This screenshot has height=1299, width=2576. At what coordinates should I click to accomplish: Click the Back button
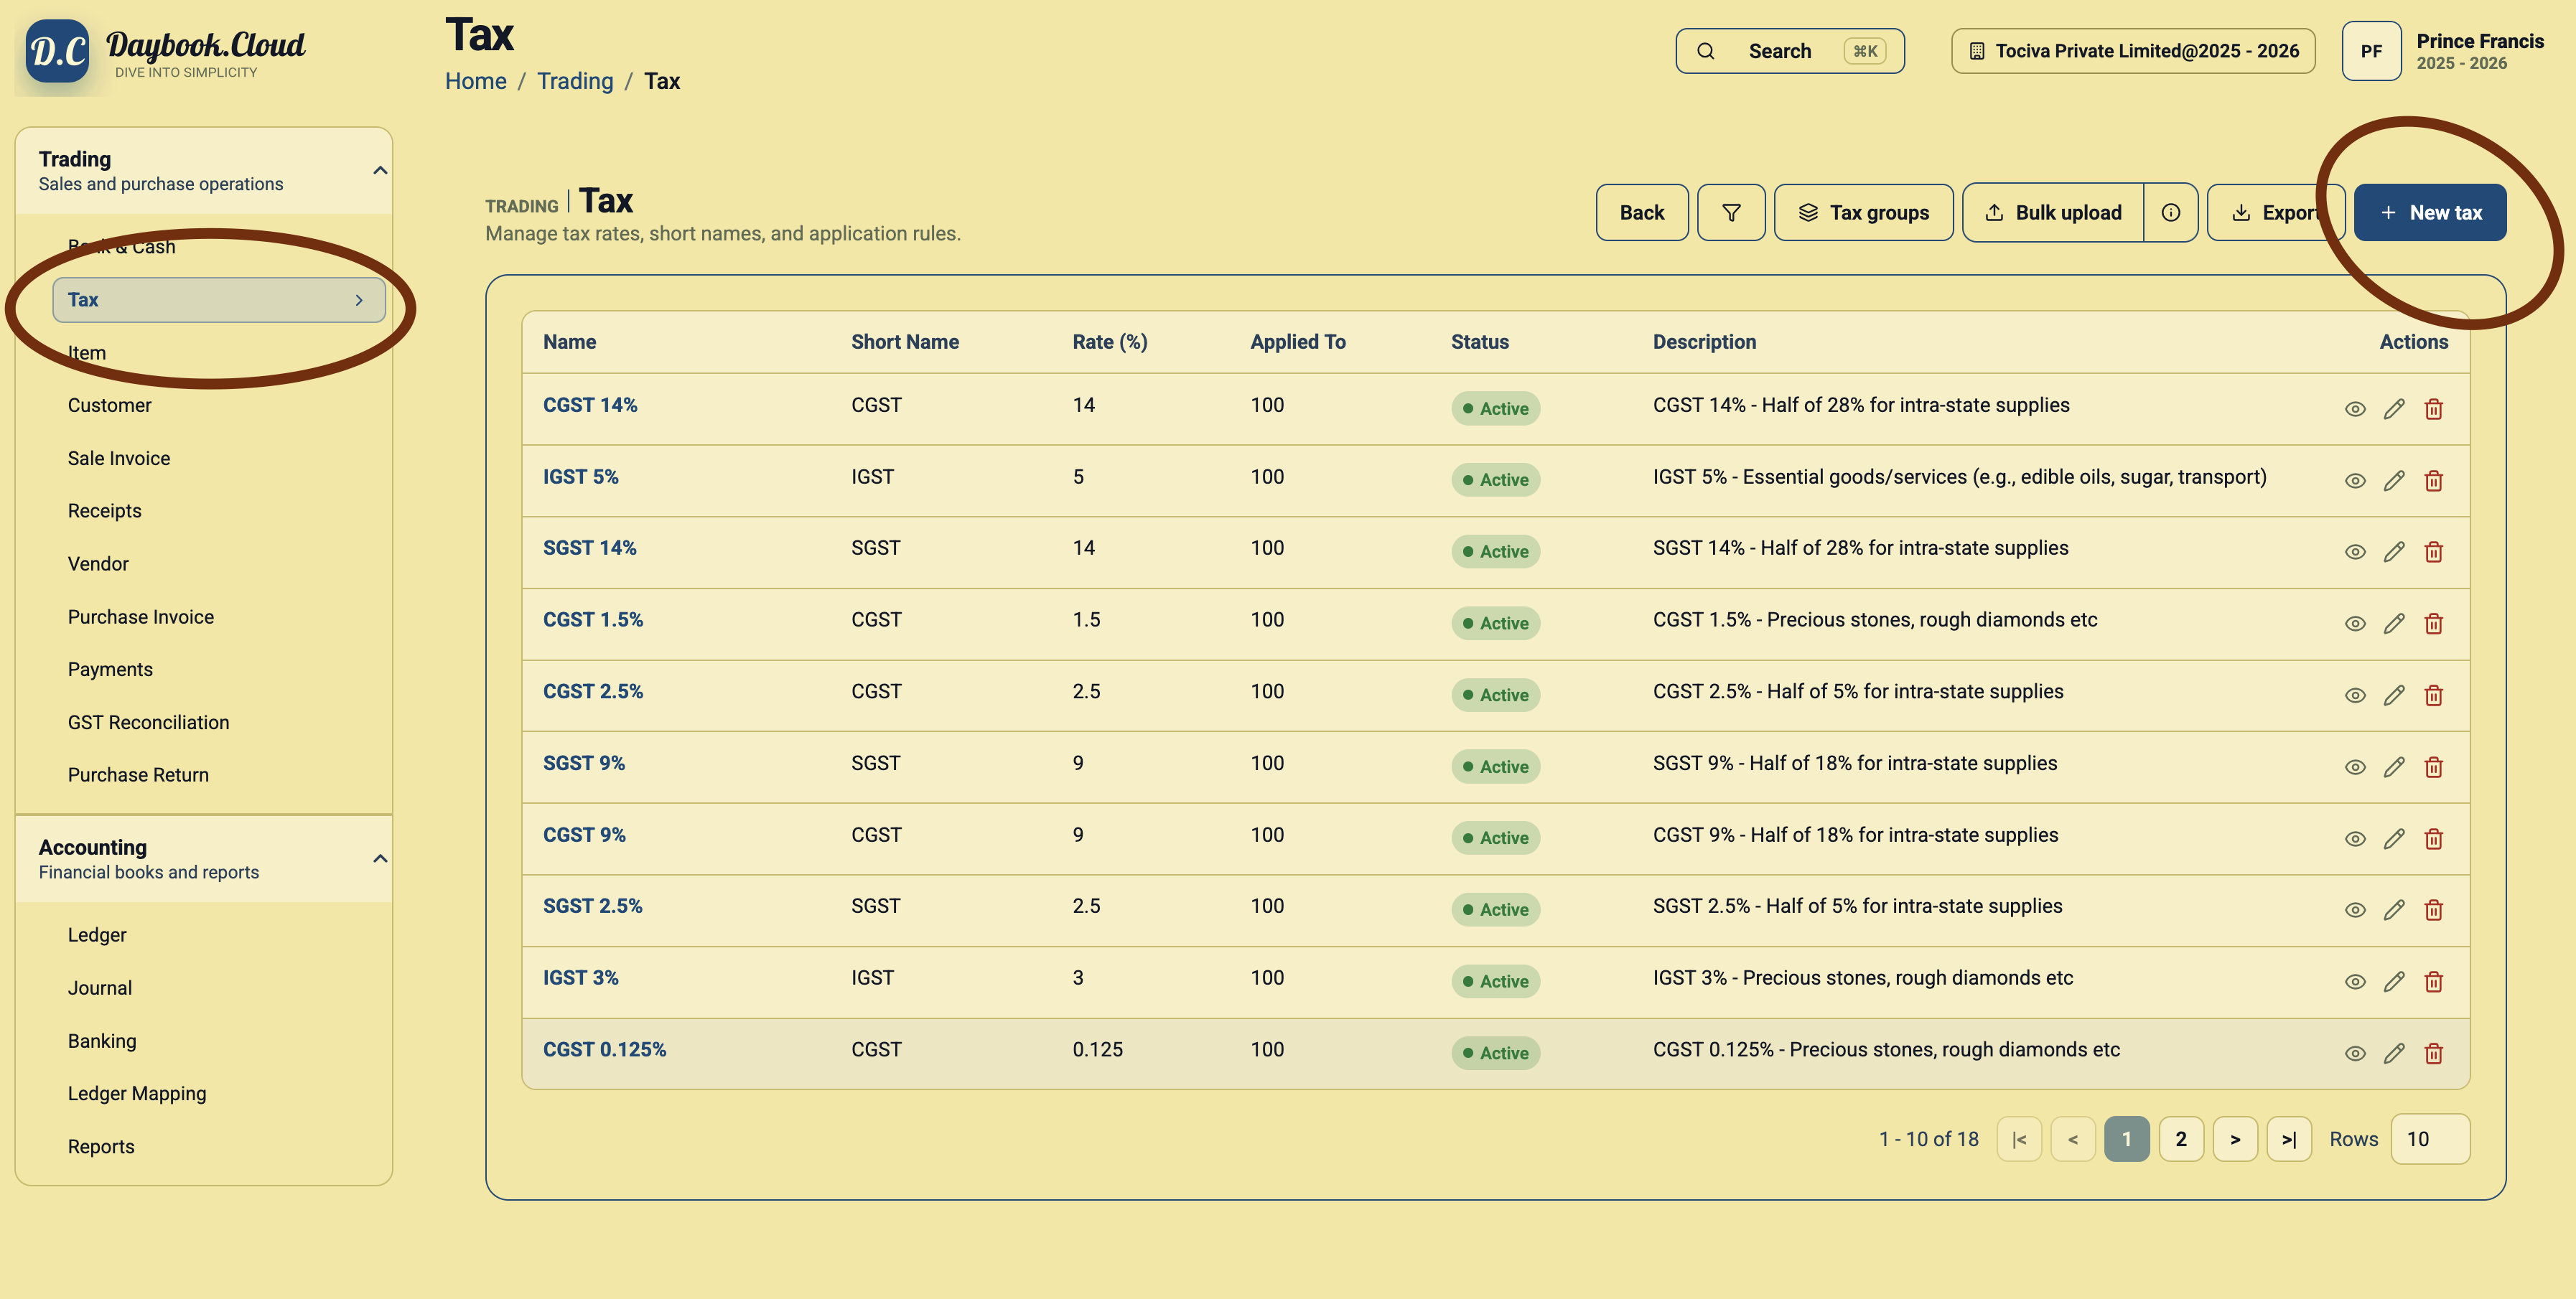(1642, 212)
